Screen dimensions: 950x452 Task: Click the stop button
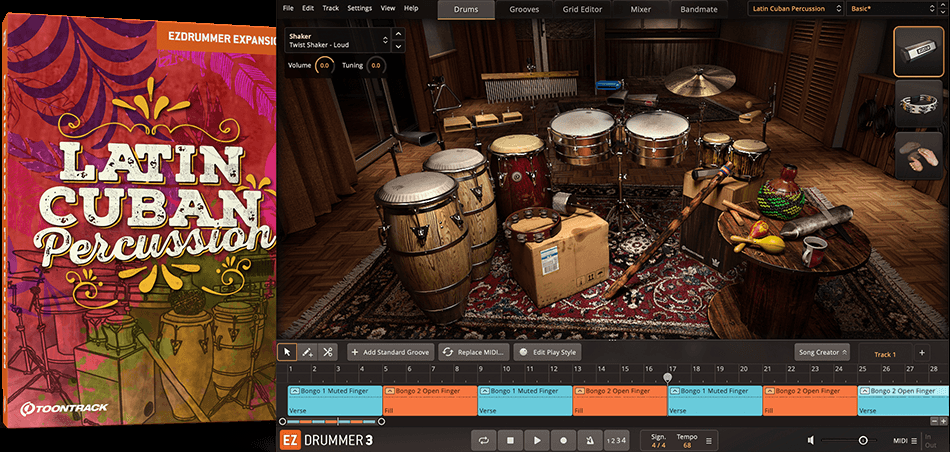(510, 440)
